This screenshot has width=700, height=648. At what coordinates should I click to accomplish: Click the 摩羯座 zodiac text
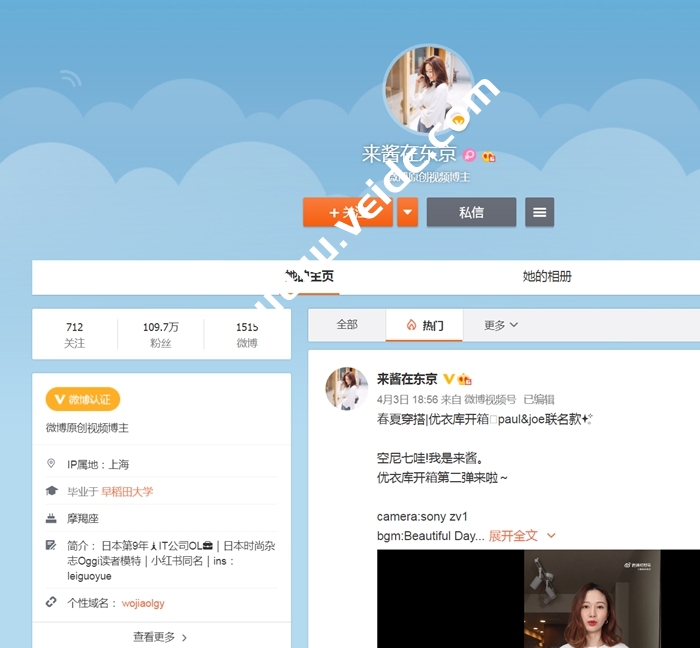83,519
